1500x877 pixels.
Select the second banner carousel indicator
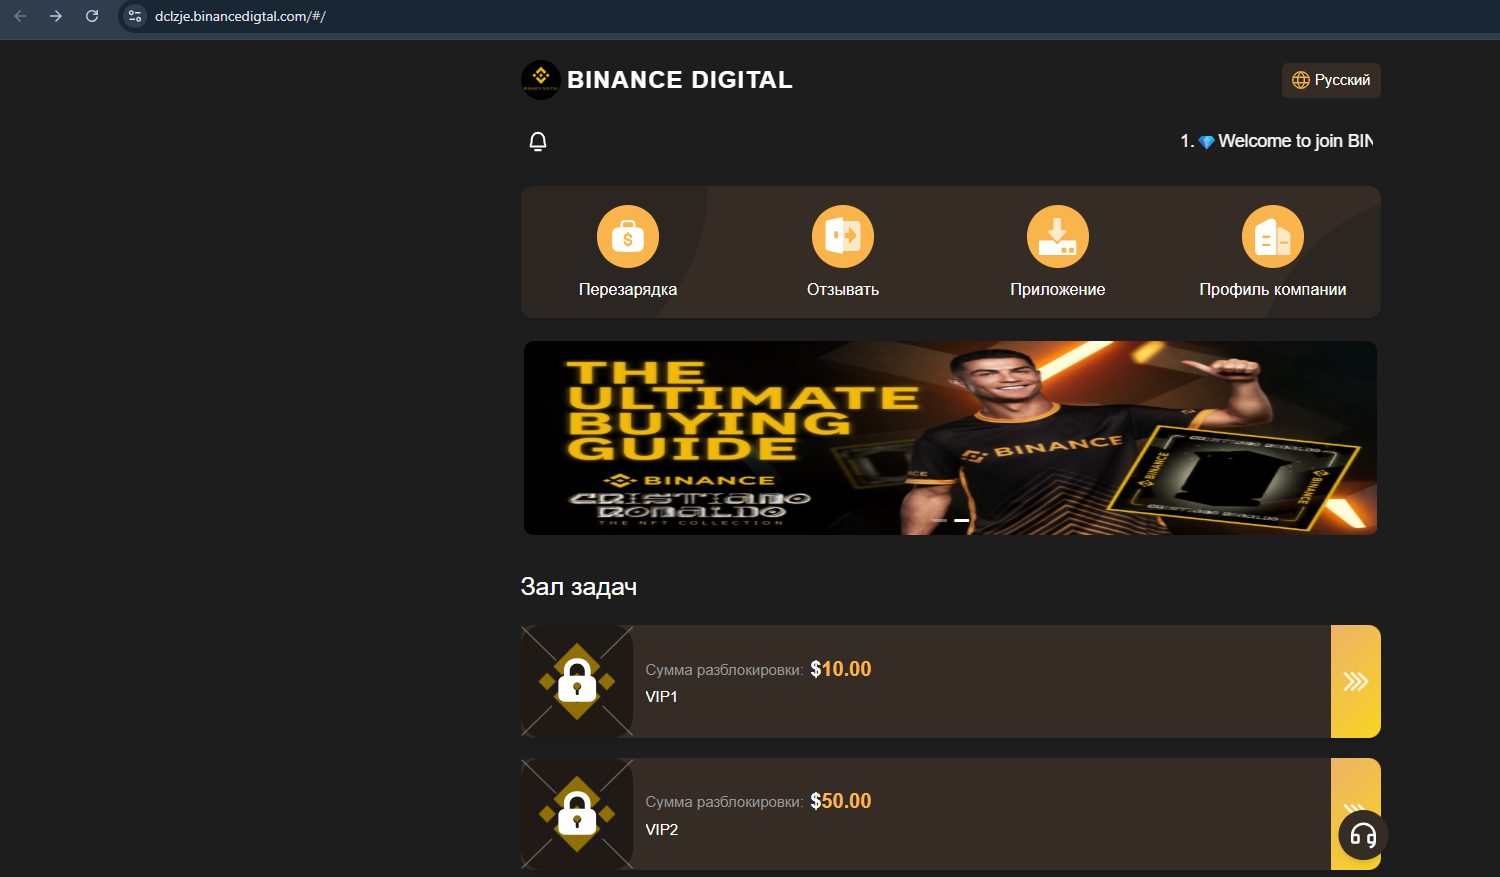961,520
